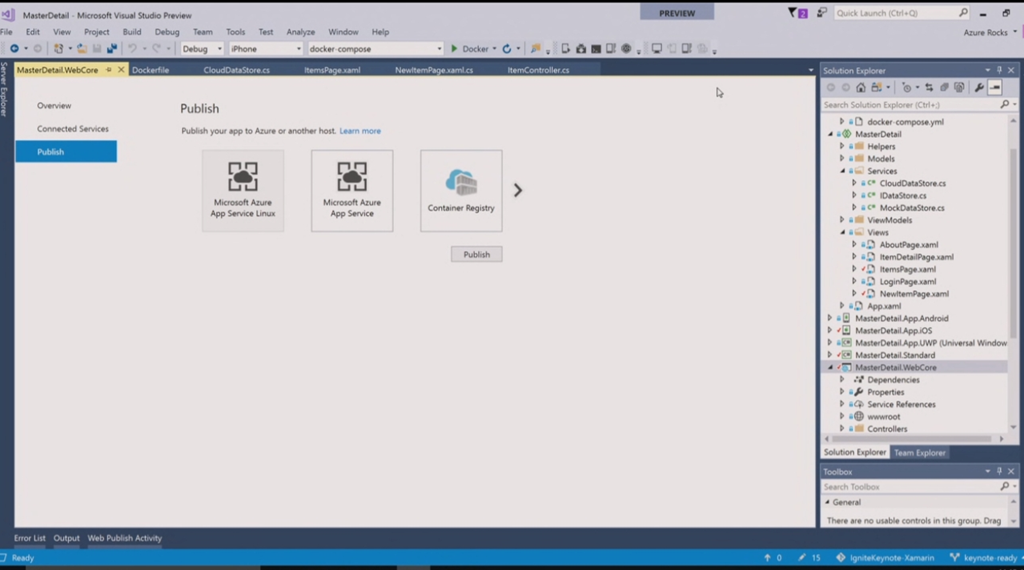This screenshot has height=570, width=1024.
Task: Open the Docker run target dropdown arrow
Action: [494, 49]
